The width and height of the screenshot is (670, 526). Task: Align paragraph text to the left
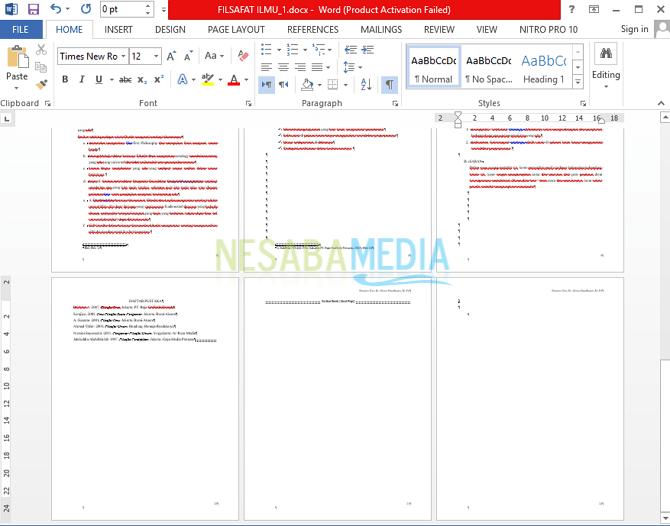pyautogui.click(x=266, y=67)
